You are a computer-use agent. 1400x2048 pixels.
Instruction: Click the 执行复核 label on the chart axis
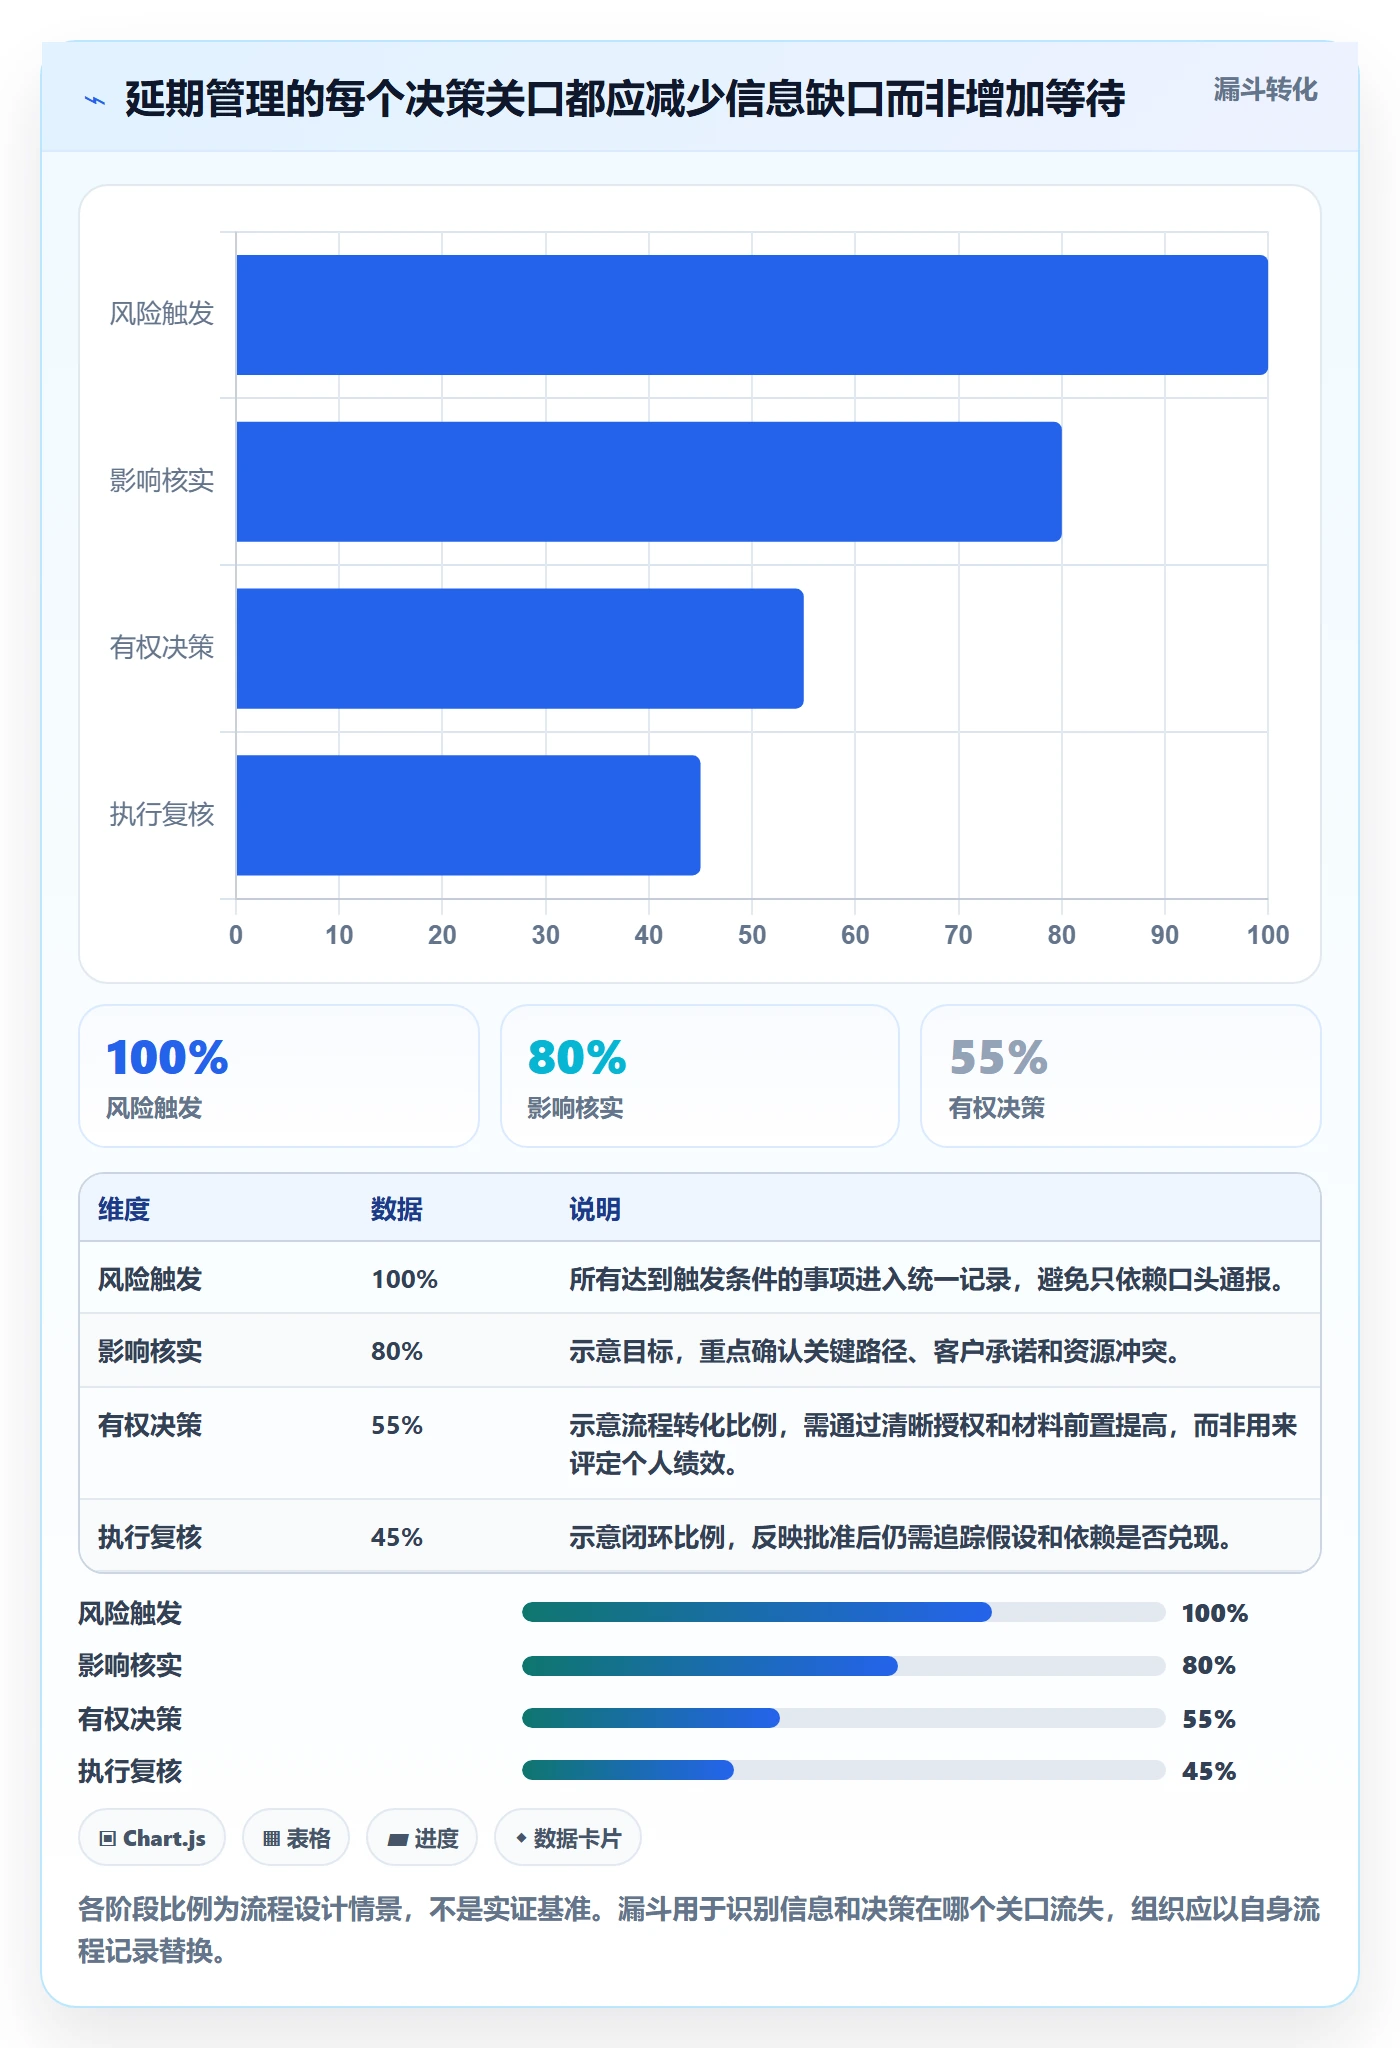[162, 814]
